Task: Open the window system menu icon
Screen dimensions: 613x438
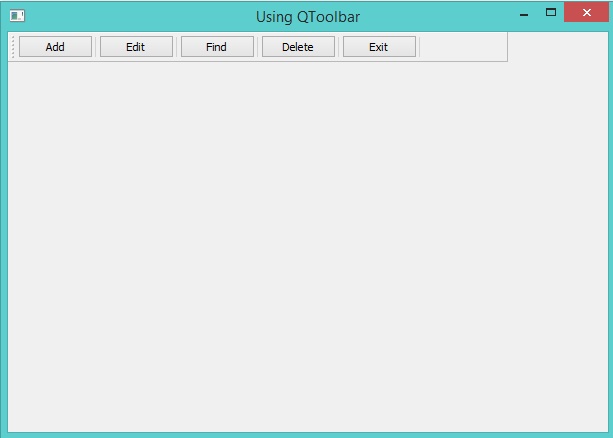Action: pos(17,16)
